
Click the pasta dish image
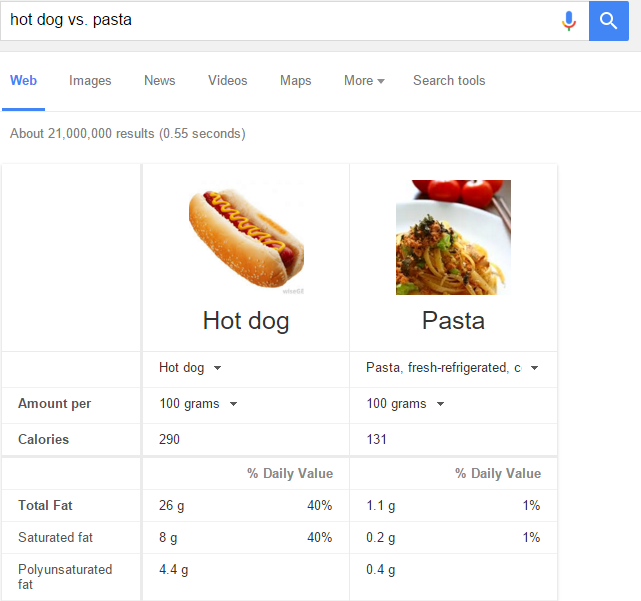tap(453, 238)
